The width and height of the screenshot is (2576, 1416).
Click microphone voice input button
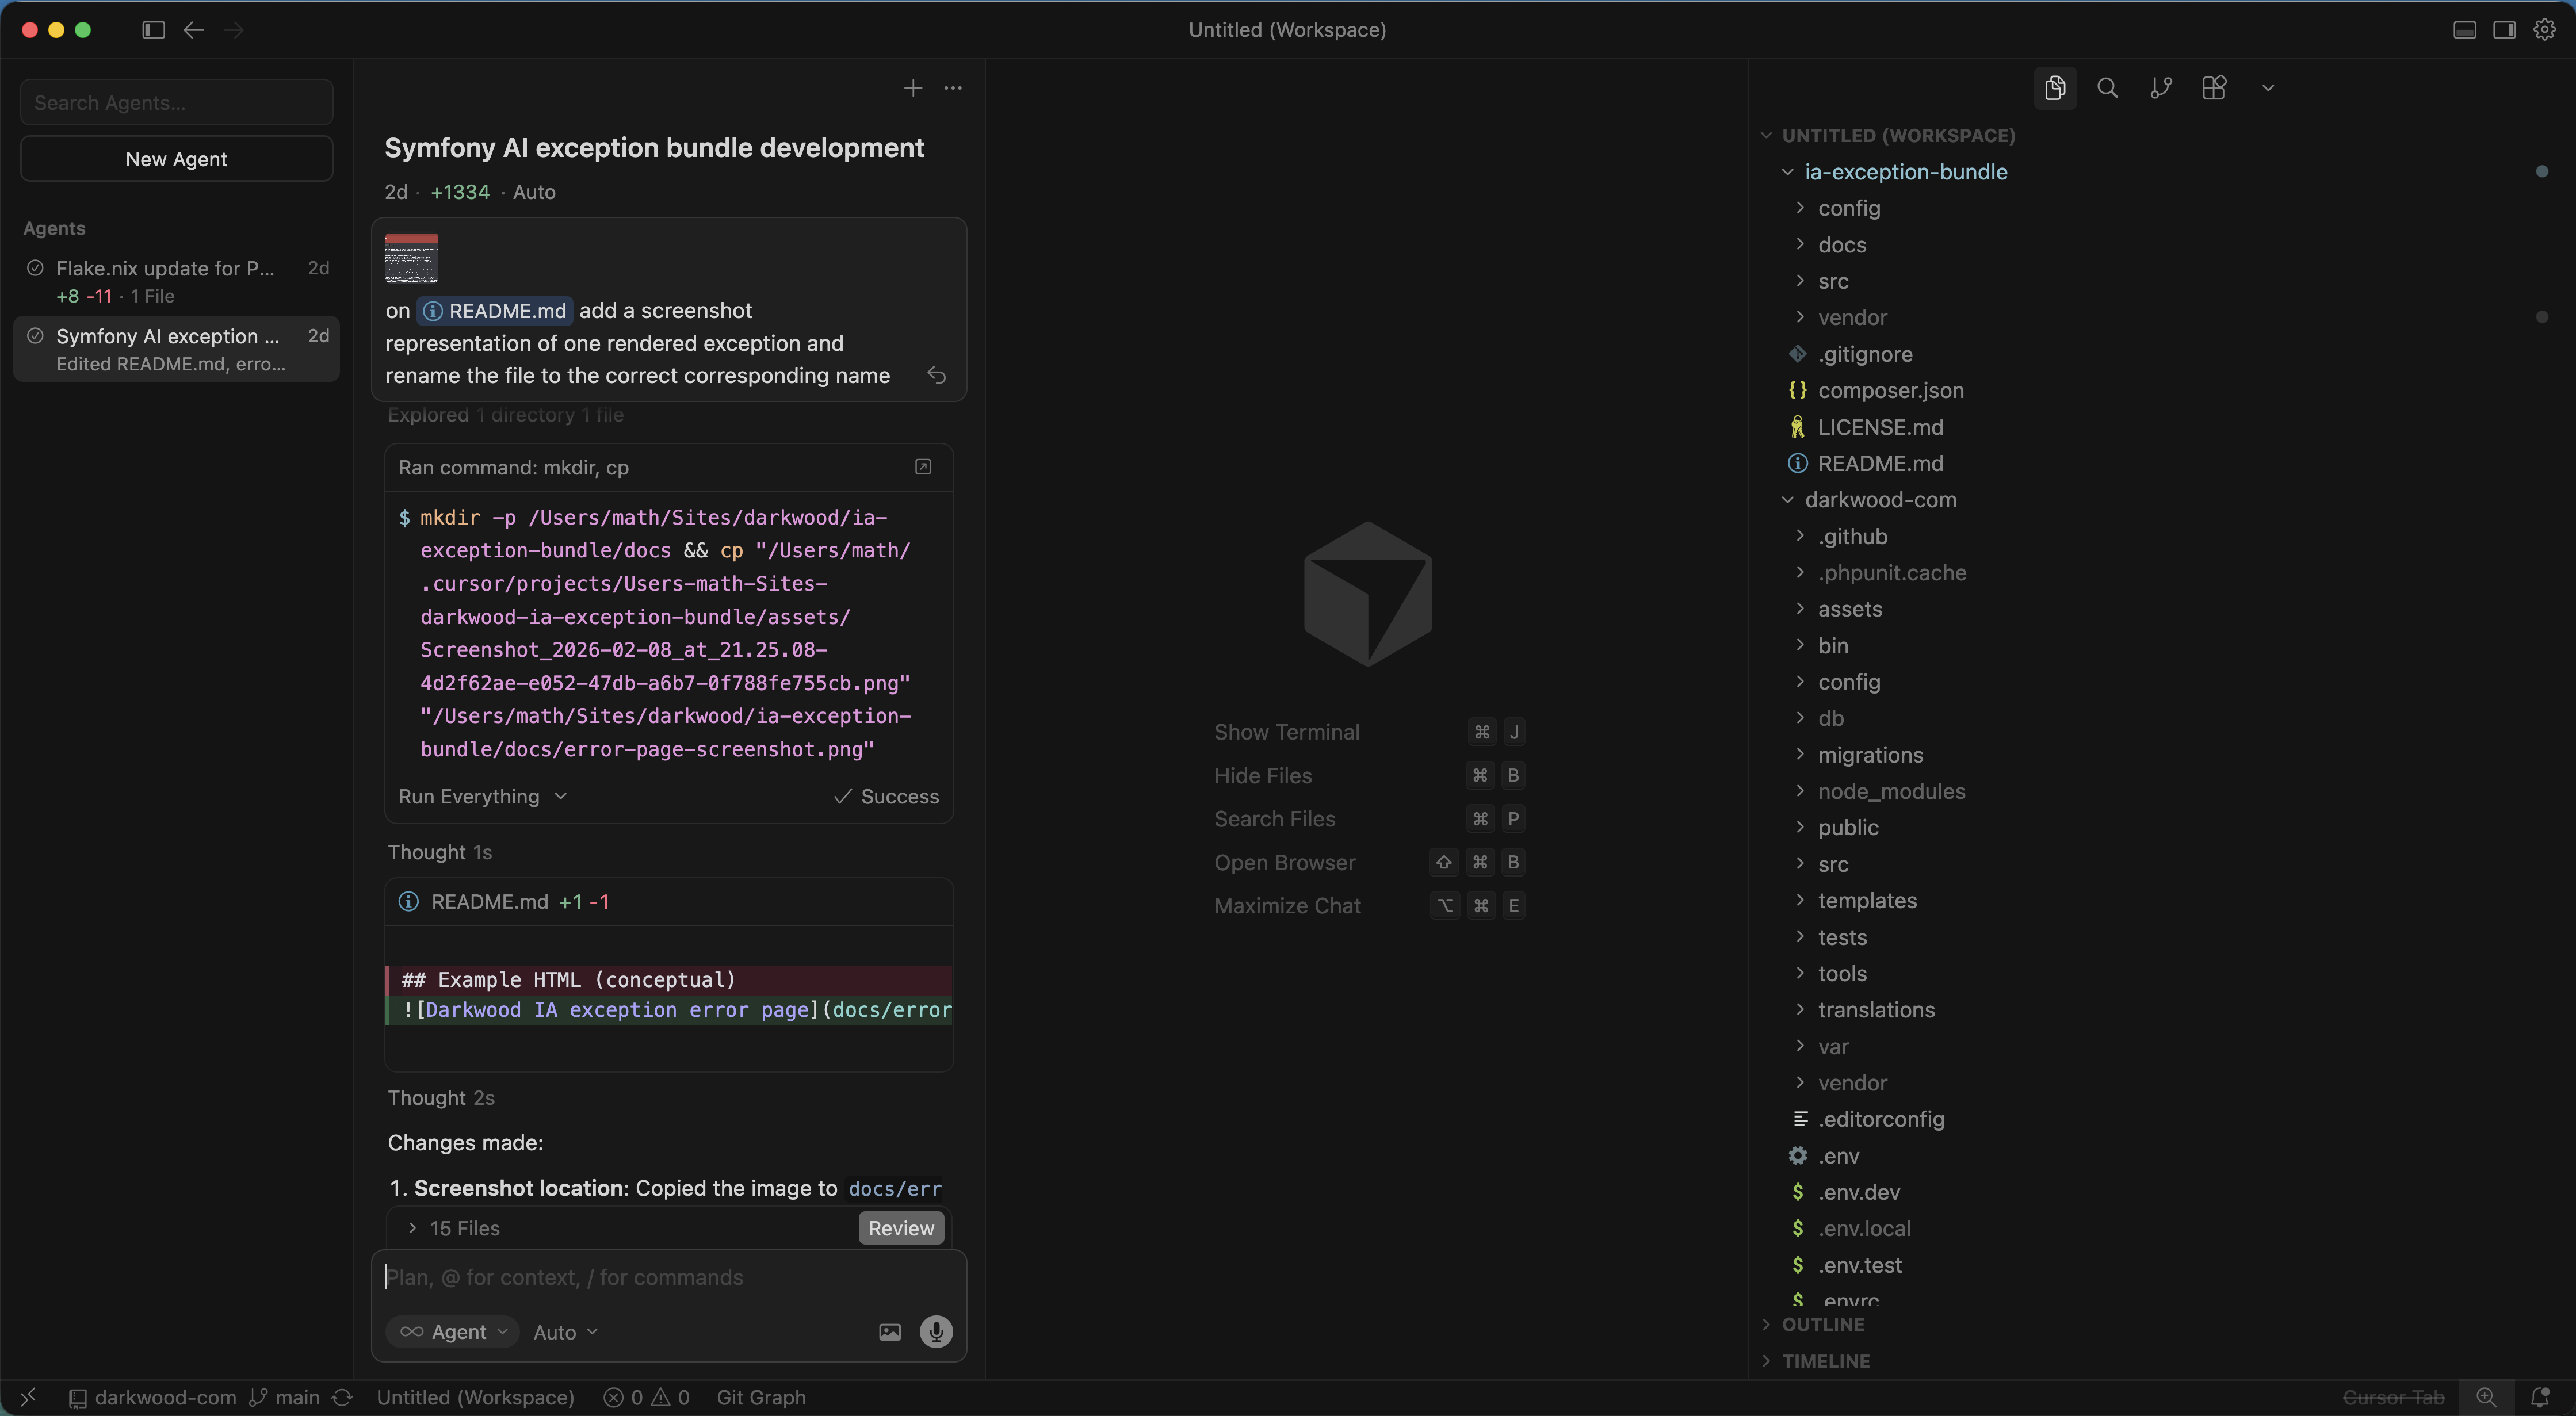(x=936, y=1331)
